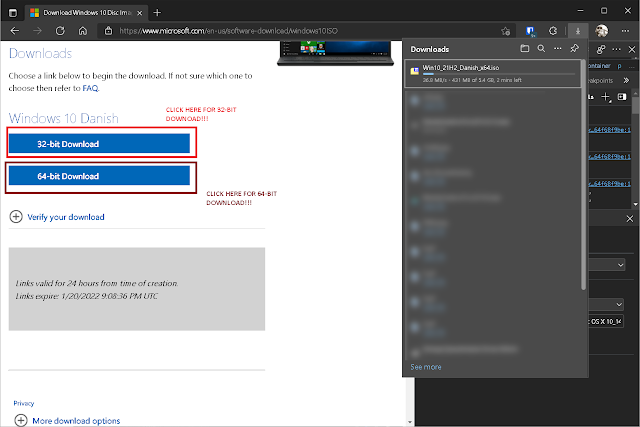Click the address bar URL
This screenshot has height=427, width=640.
[x=229, y=31]
